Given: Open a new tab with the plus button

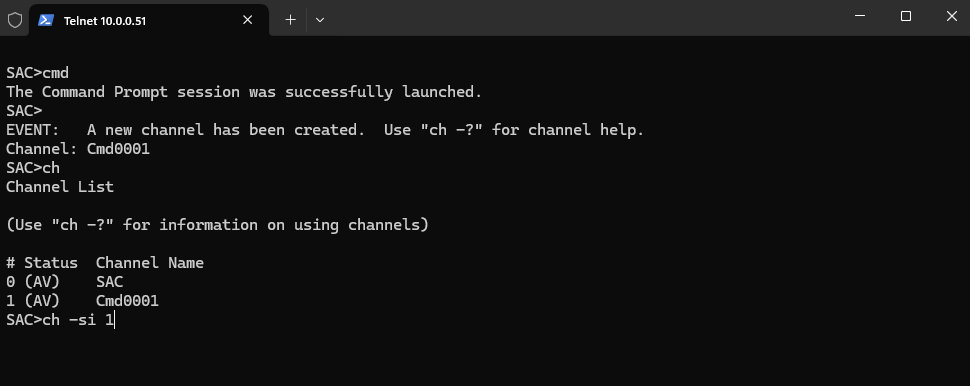Looking at the screenshot, I should click(290, 20).
